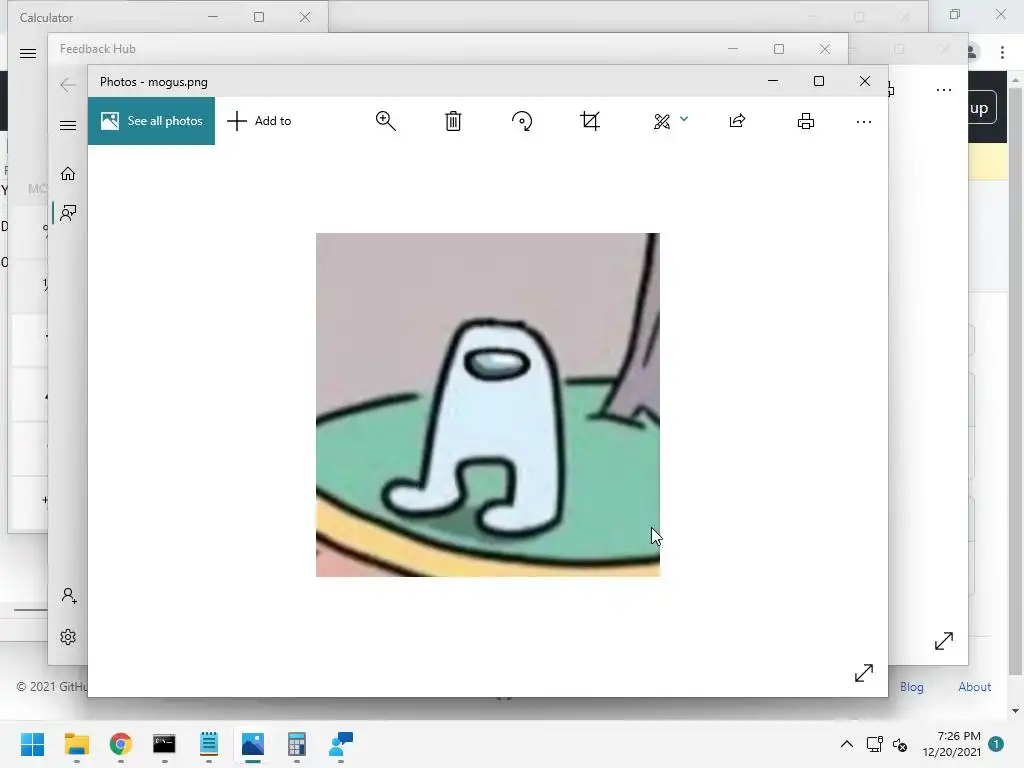Open the Windows Start menu

pyautogui.click(x=33, y=744)
